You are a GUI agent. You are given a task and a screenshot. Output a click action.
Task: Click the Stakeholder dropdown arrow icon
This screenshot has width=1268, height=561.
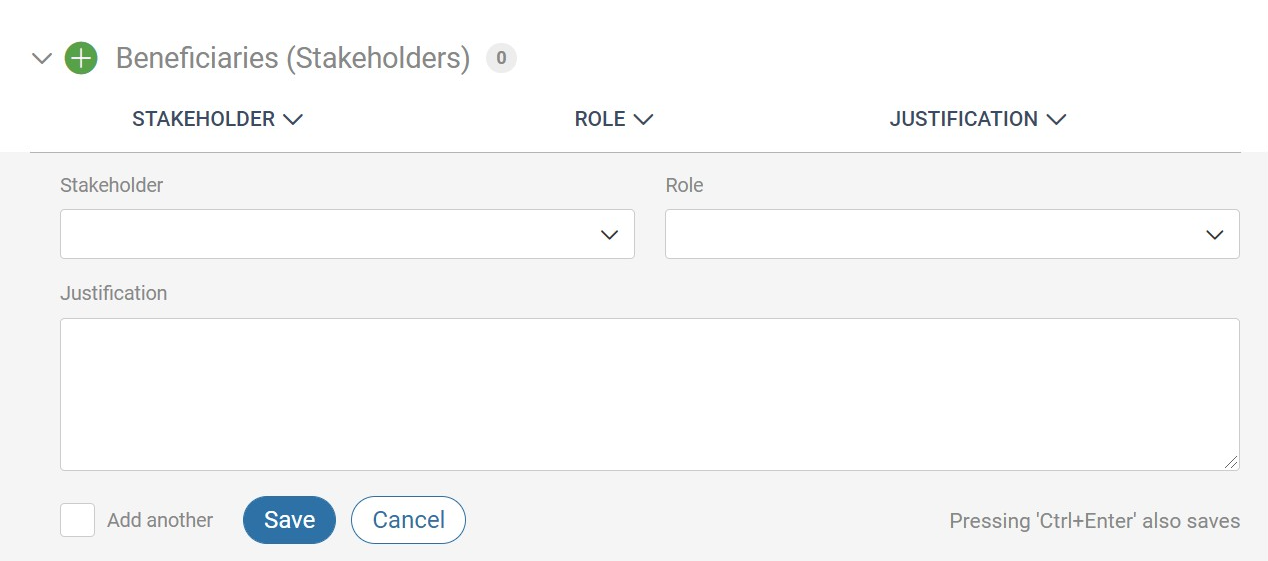[x=610, y=235]
